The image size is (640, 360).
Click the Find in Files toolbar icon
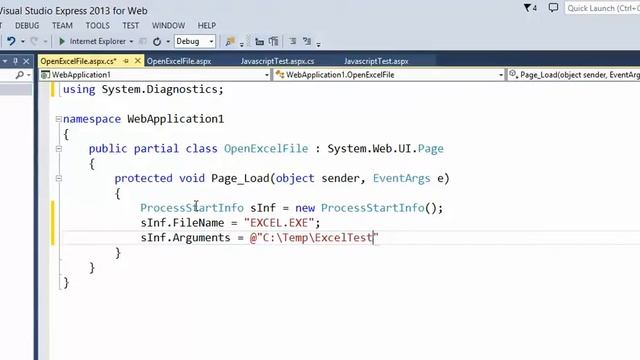pos(230,41)
